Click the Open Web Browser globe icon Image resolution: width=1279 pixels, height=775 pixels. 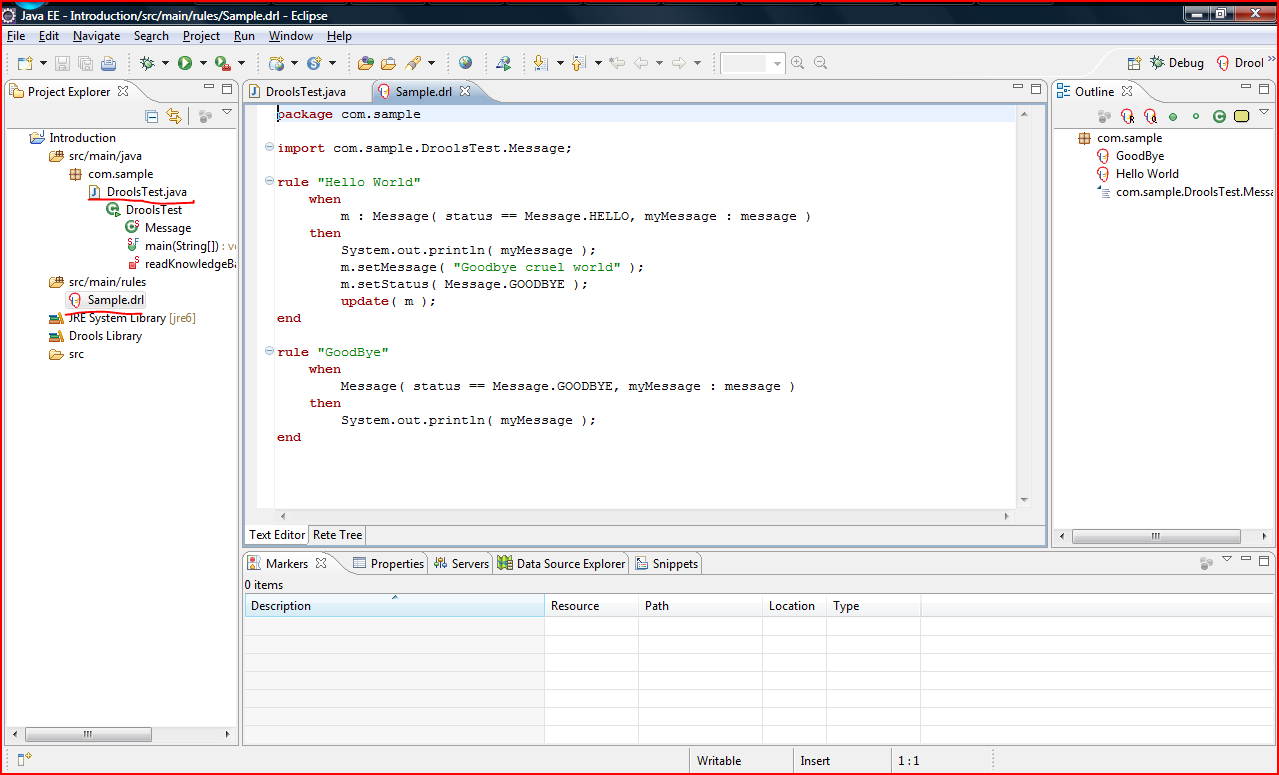click(x=465, y=63)
